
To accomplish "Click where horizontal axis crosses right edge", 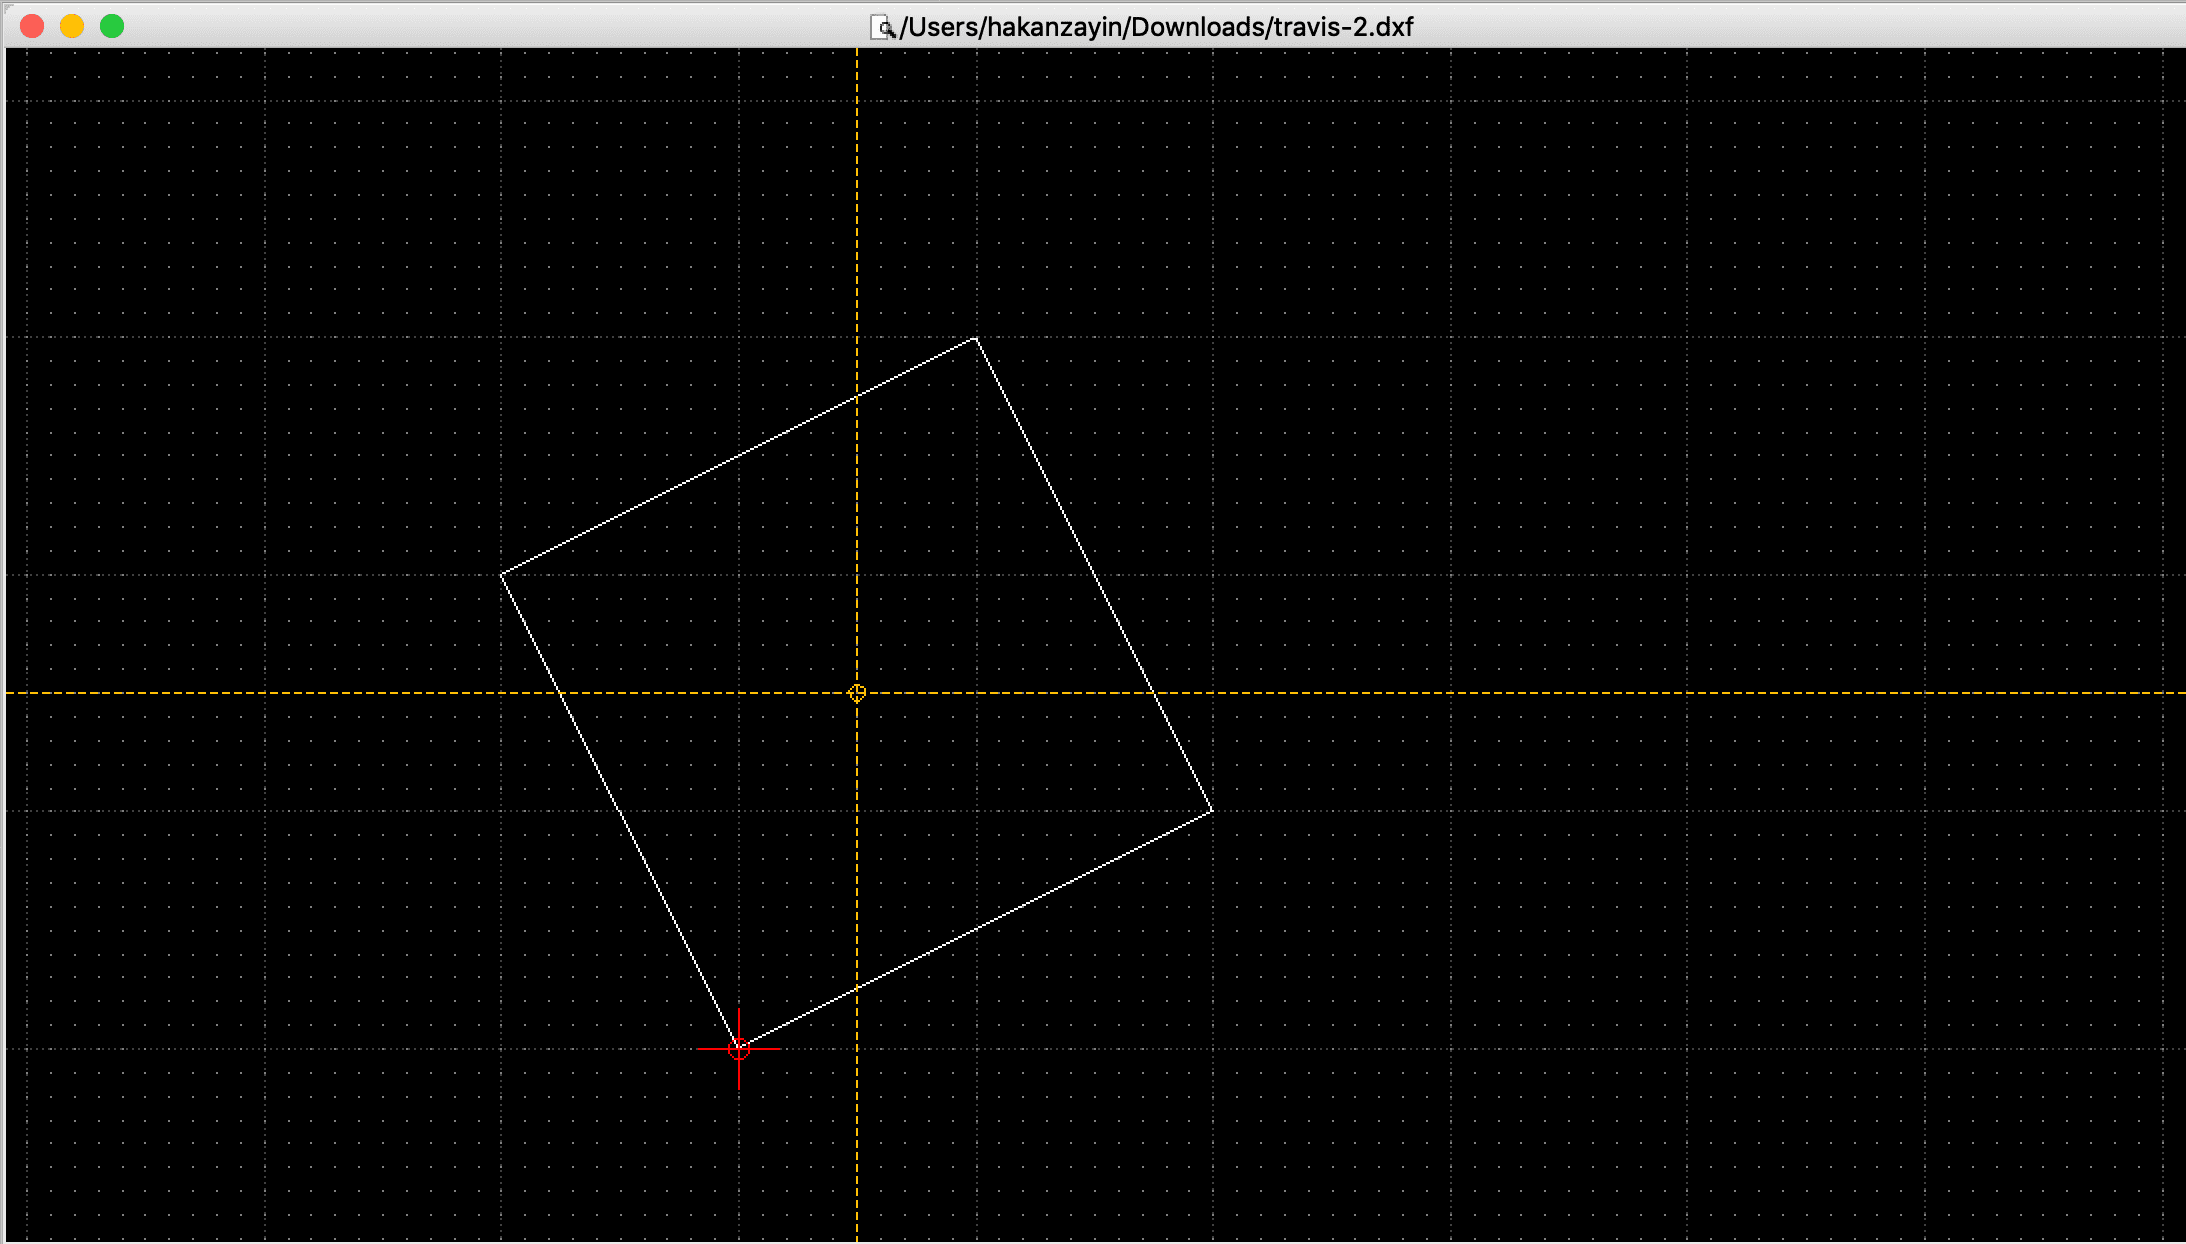I will point(1153,693).
